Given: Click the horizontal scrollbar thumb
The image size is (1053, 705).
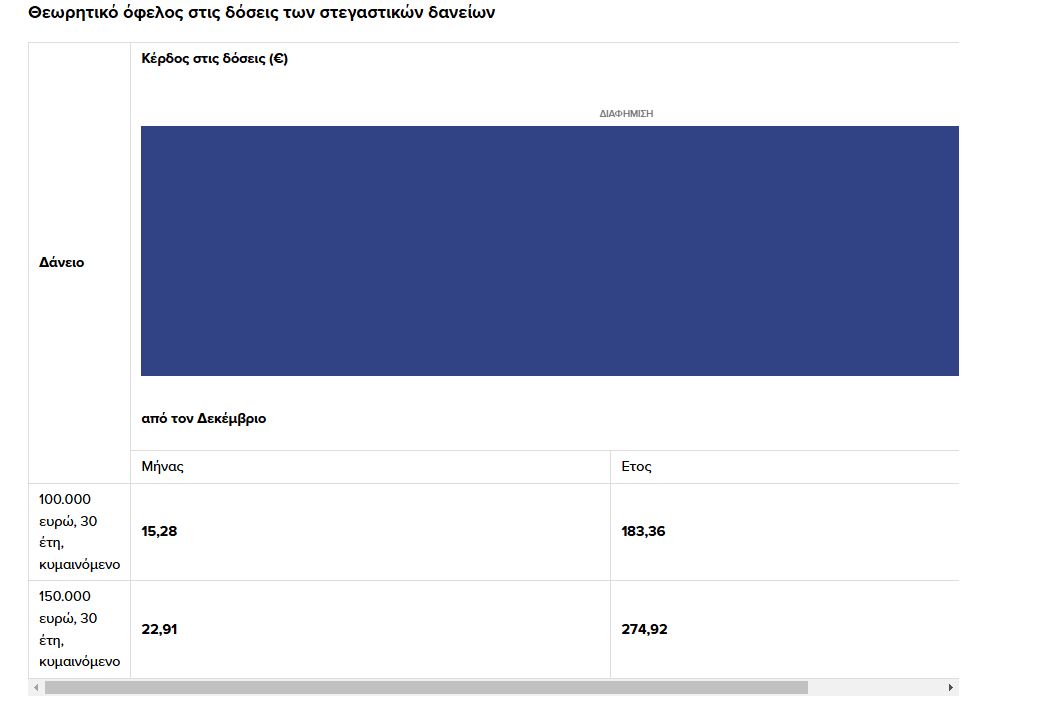Looking at the screenshot, I should [425, 688].
